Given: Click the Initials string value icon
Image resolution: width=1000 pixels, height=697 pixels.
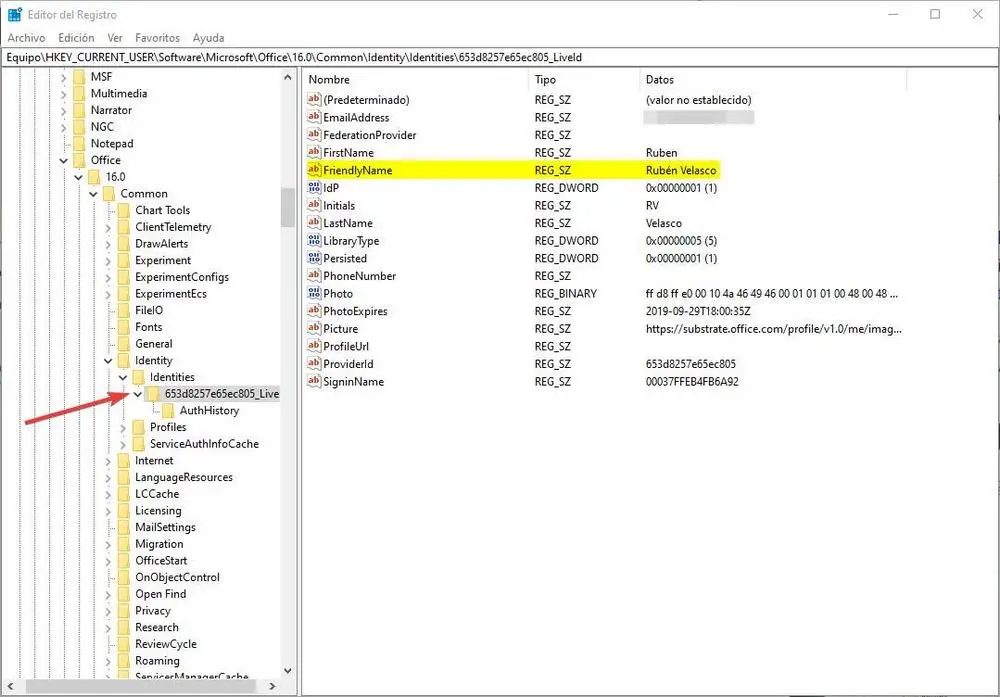Looking at the screenshot, I should [314, 205].
